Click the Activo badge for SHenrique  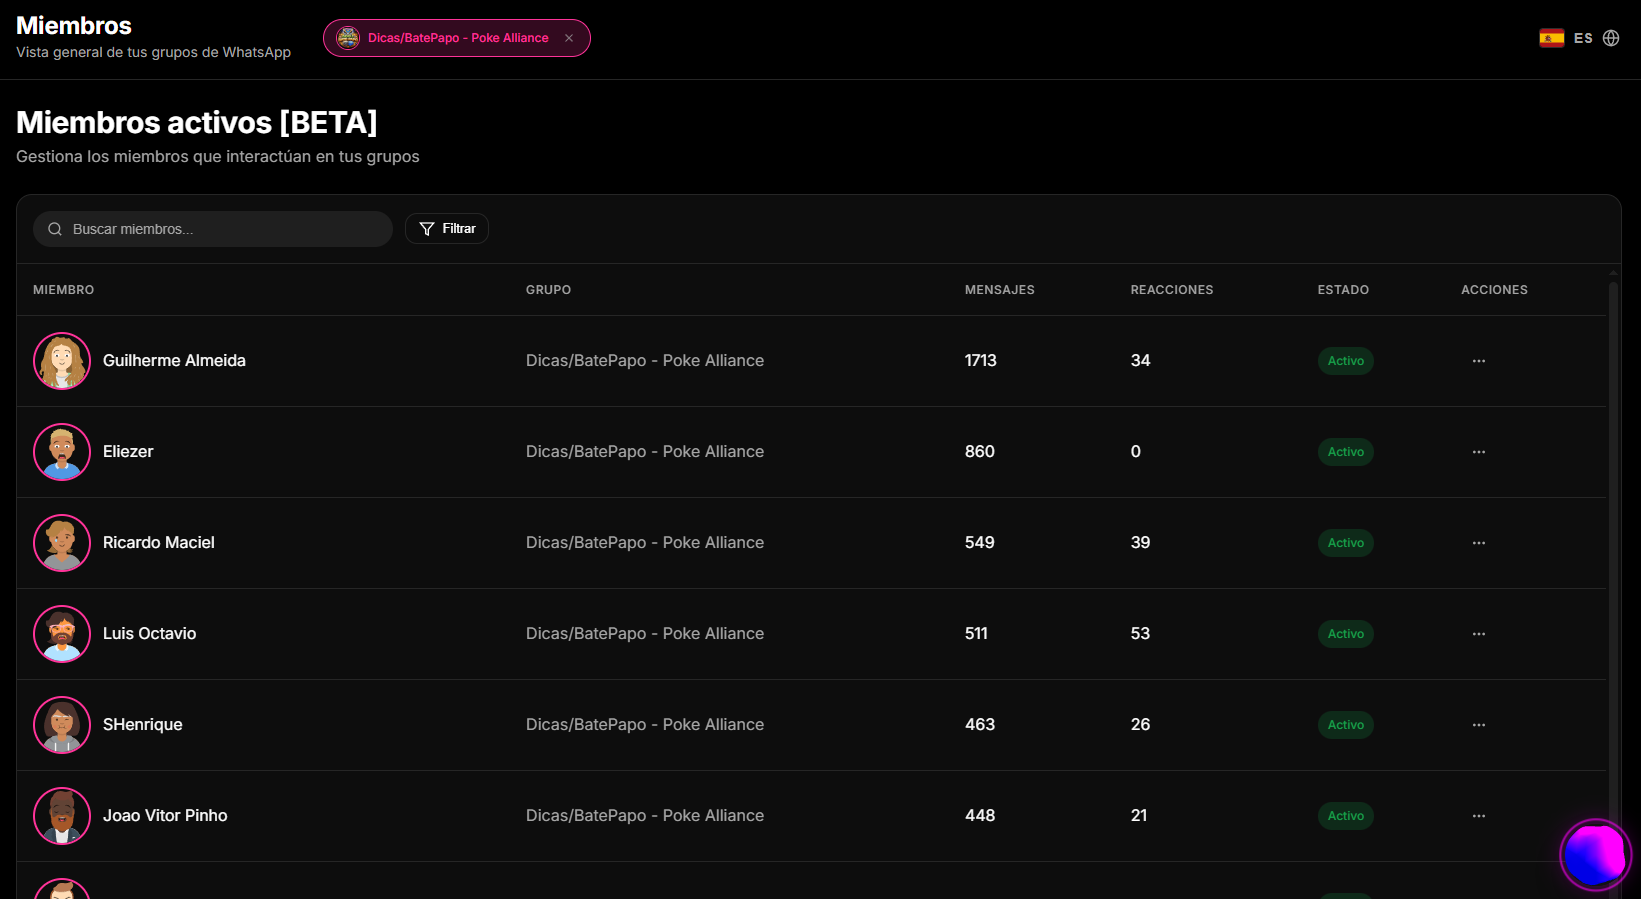[1346, 725]
